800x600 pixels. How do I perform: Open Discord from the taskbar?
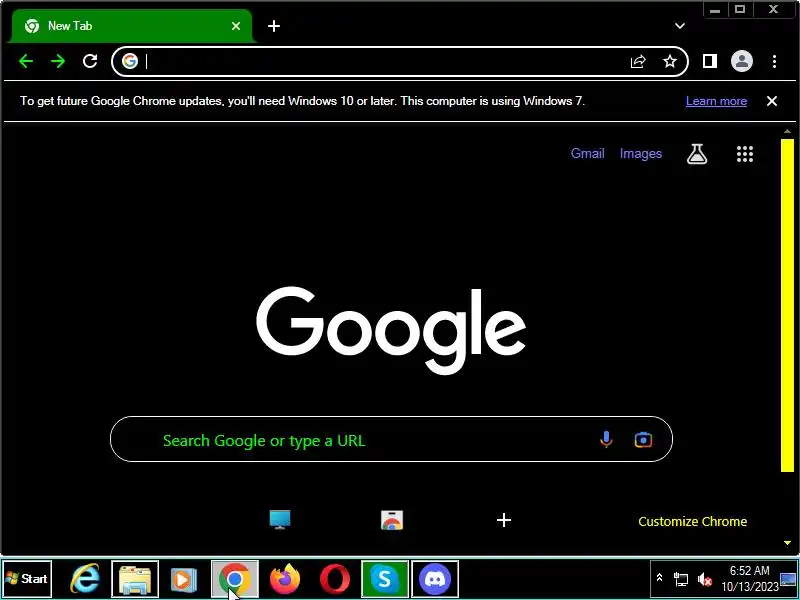pyautogui.click(x=435, y=579)
